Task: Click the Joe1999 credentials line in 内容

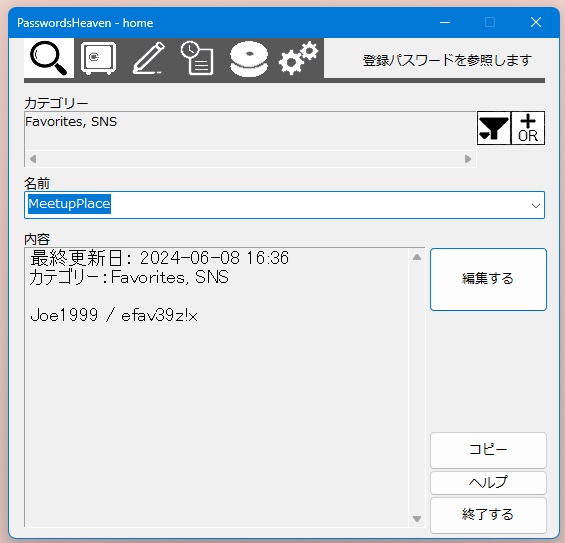Action: click(x=114, y=316)
